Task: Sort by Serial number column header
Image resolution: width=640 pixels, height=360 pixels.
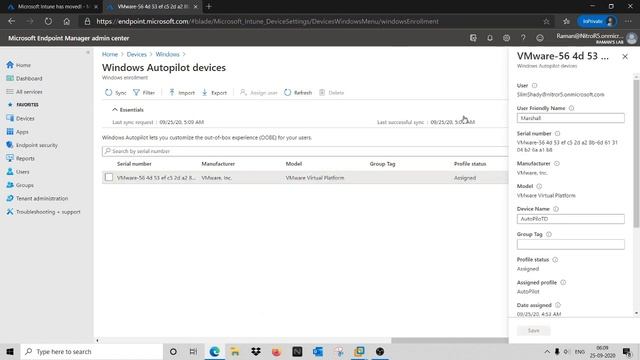Action: [134, 164]
